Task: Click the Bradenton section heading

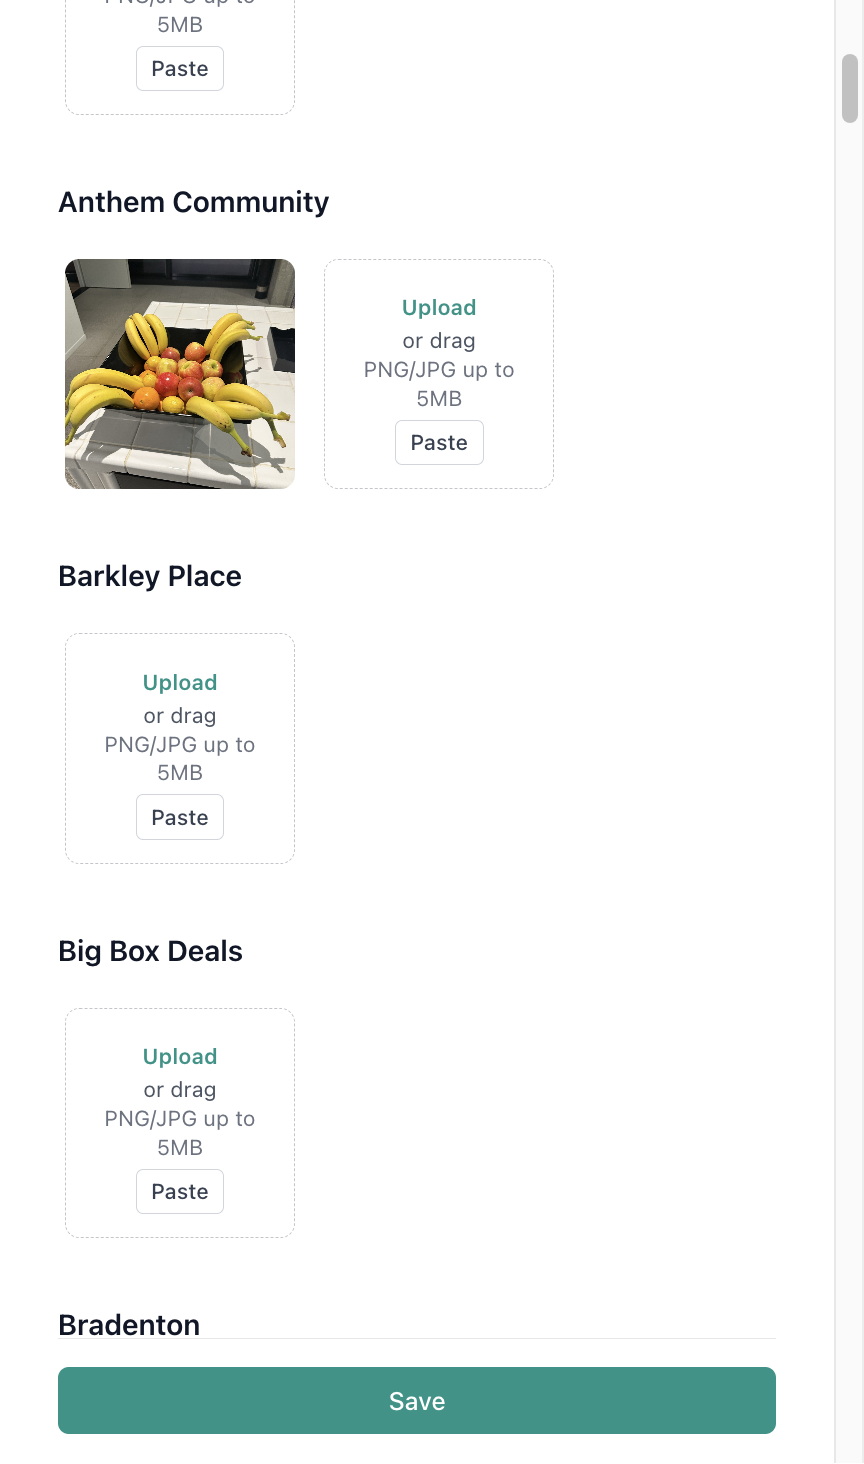Action: (128, 1324)
